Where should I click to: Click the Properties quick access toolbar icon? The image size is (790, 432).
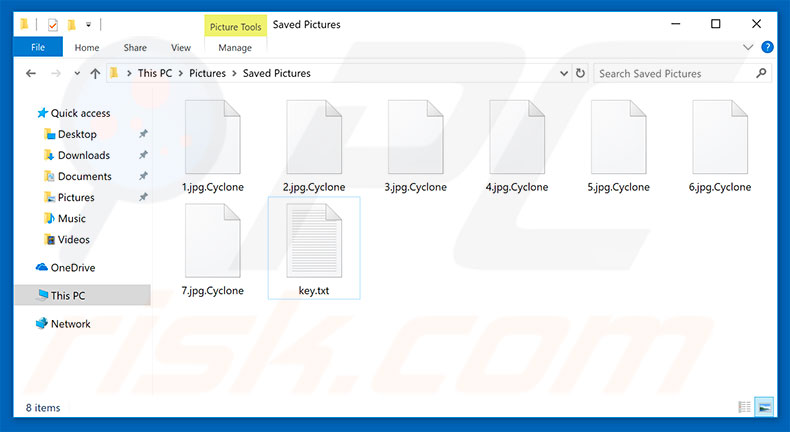pos(53,24)
